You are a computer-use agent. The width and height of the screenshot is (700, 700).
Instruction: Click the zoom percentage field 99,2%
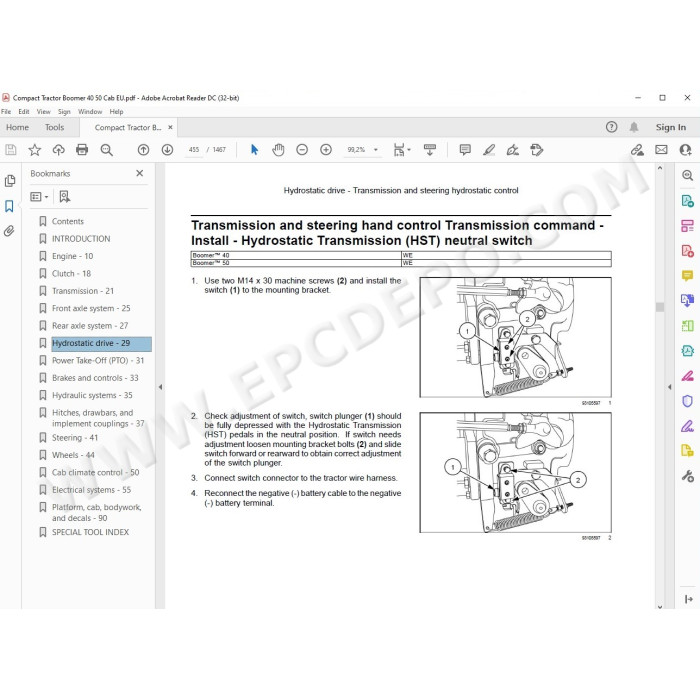(x=356, y=150)
